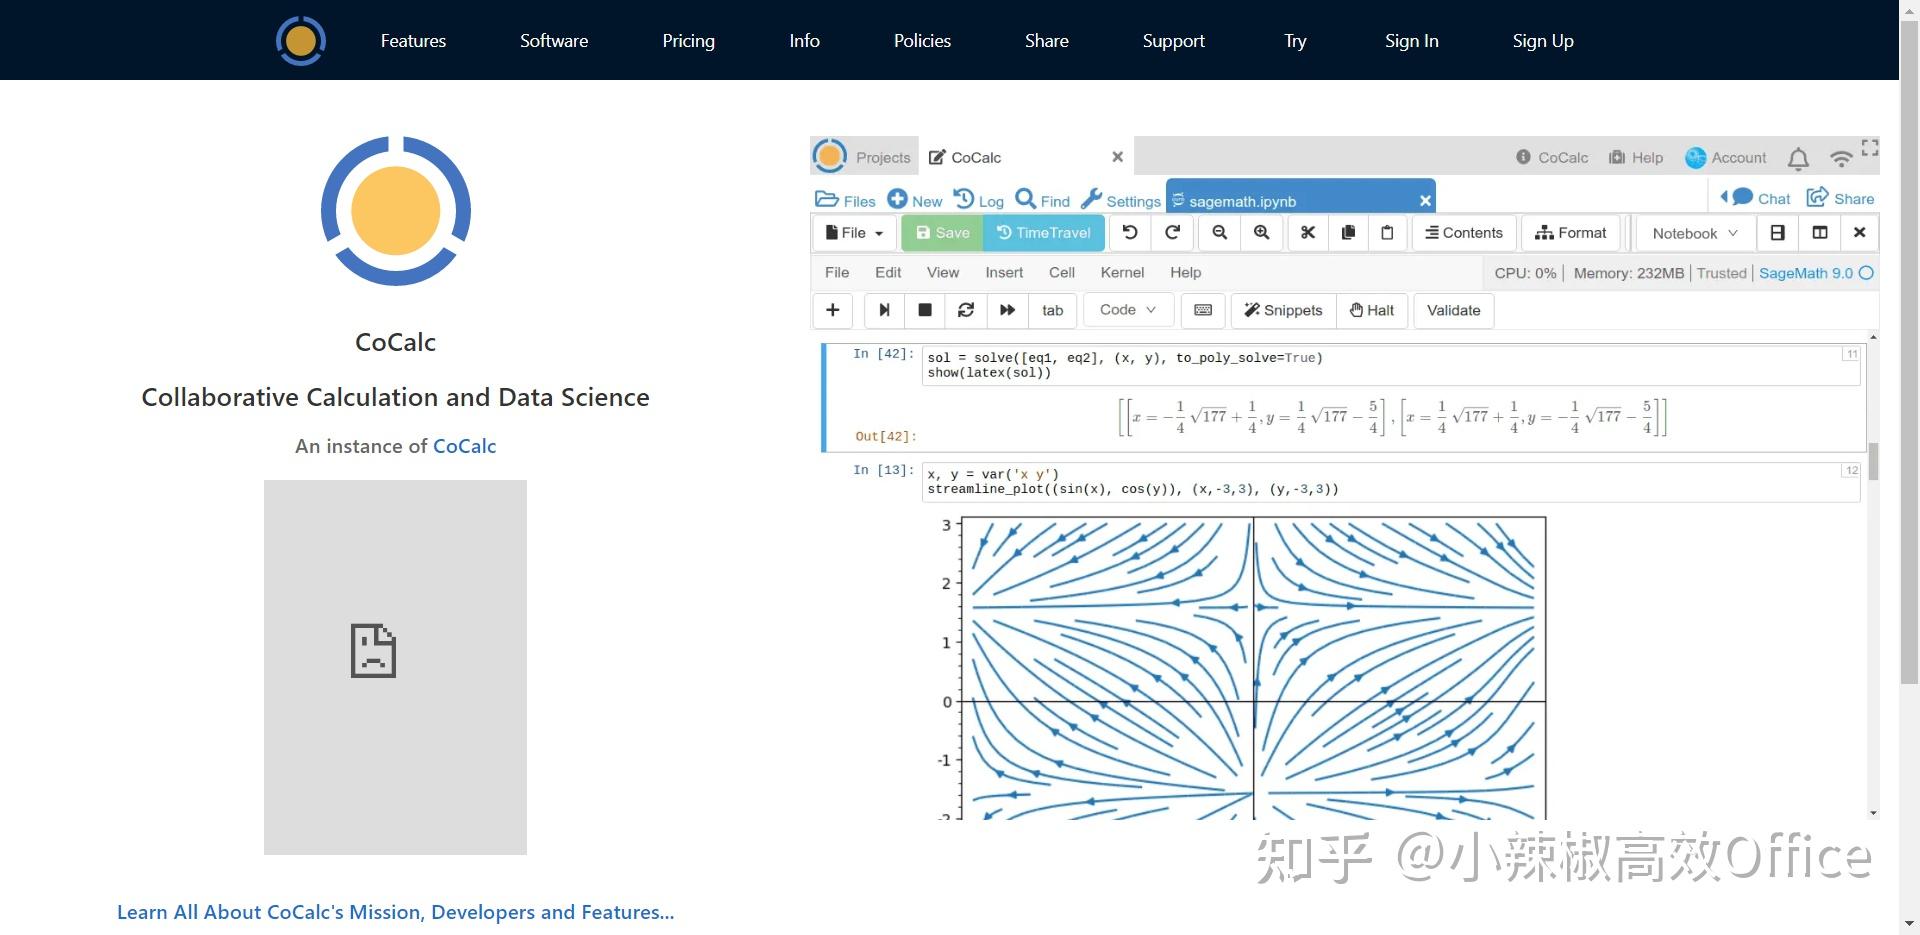Toggle the Chat panel
This screenshot has height=935, width=1920.
[x=1755, y=197]
